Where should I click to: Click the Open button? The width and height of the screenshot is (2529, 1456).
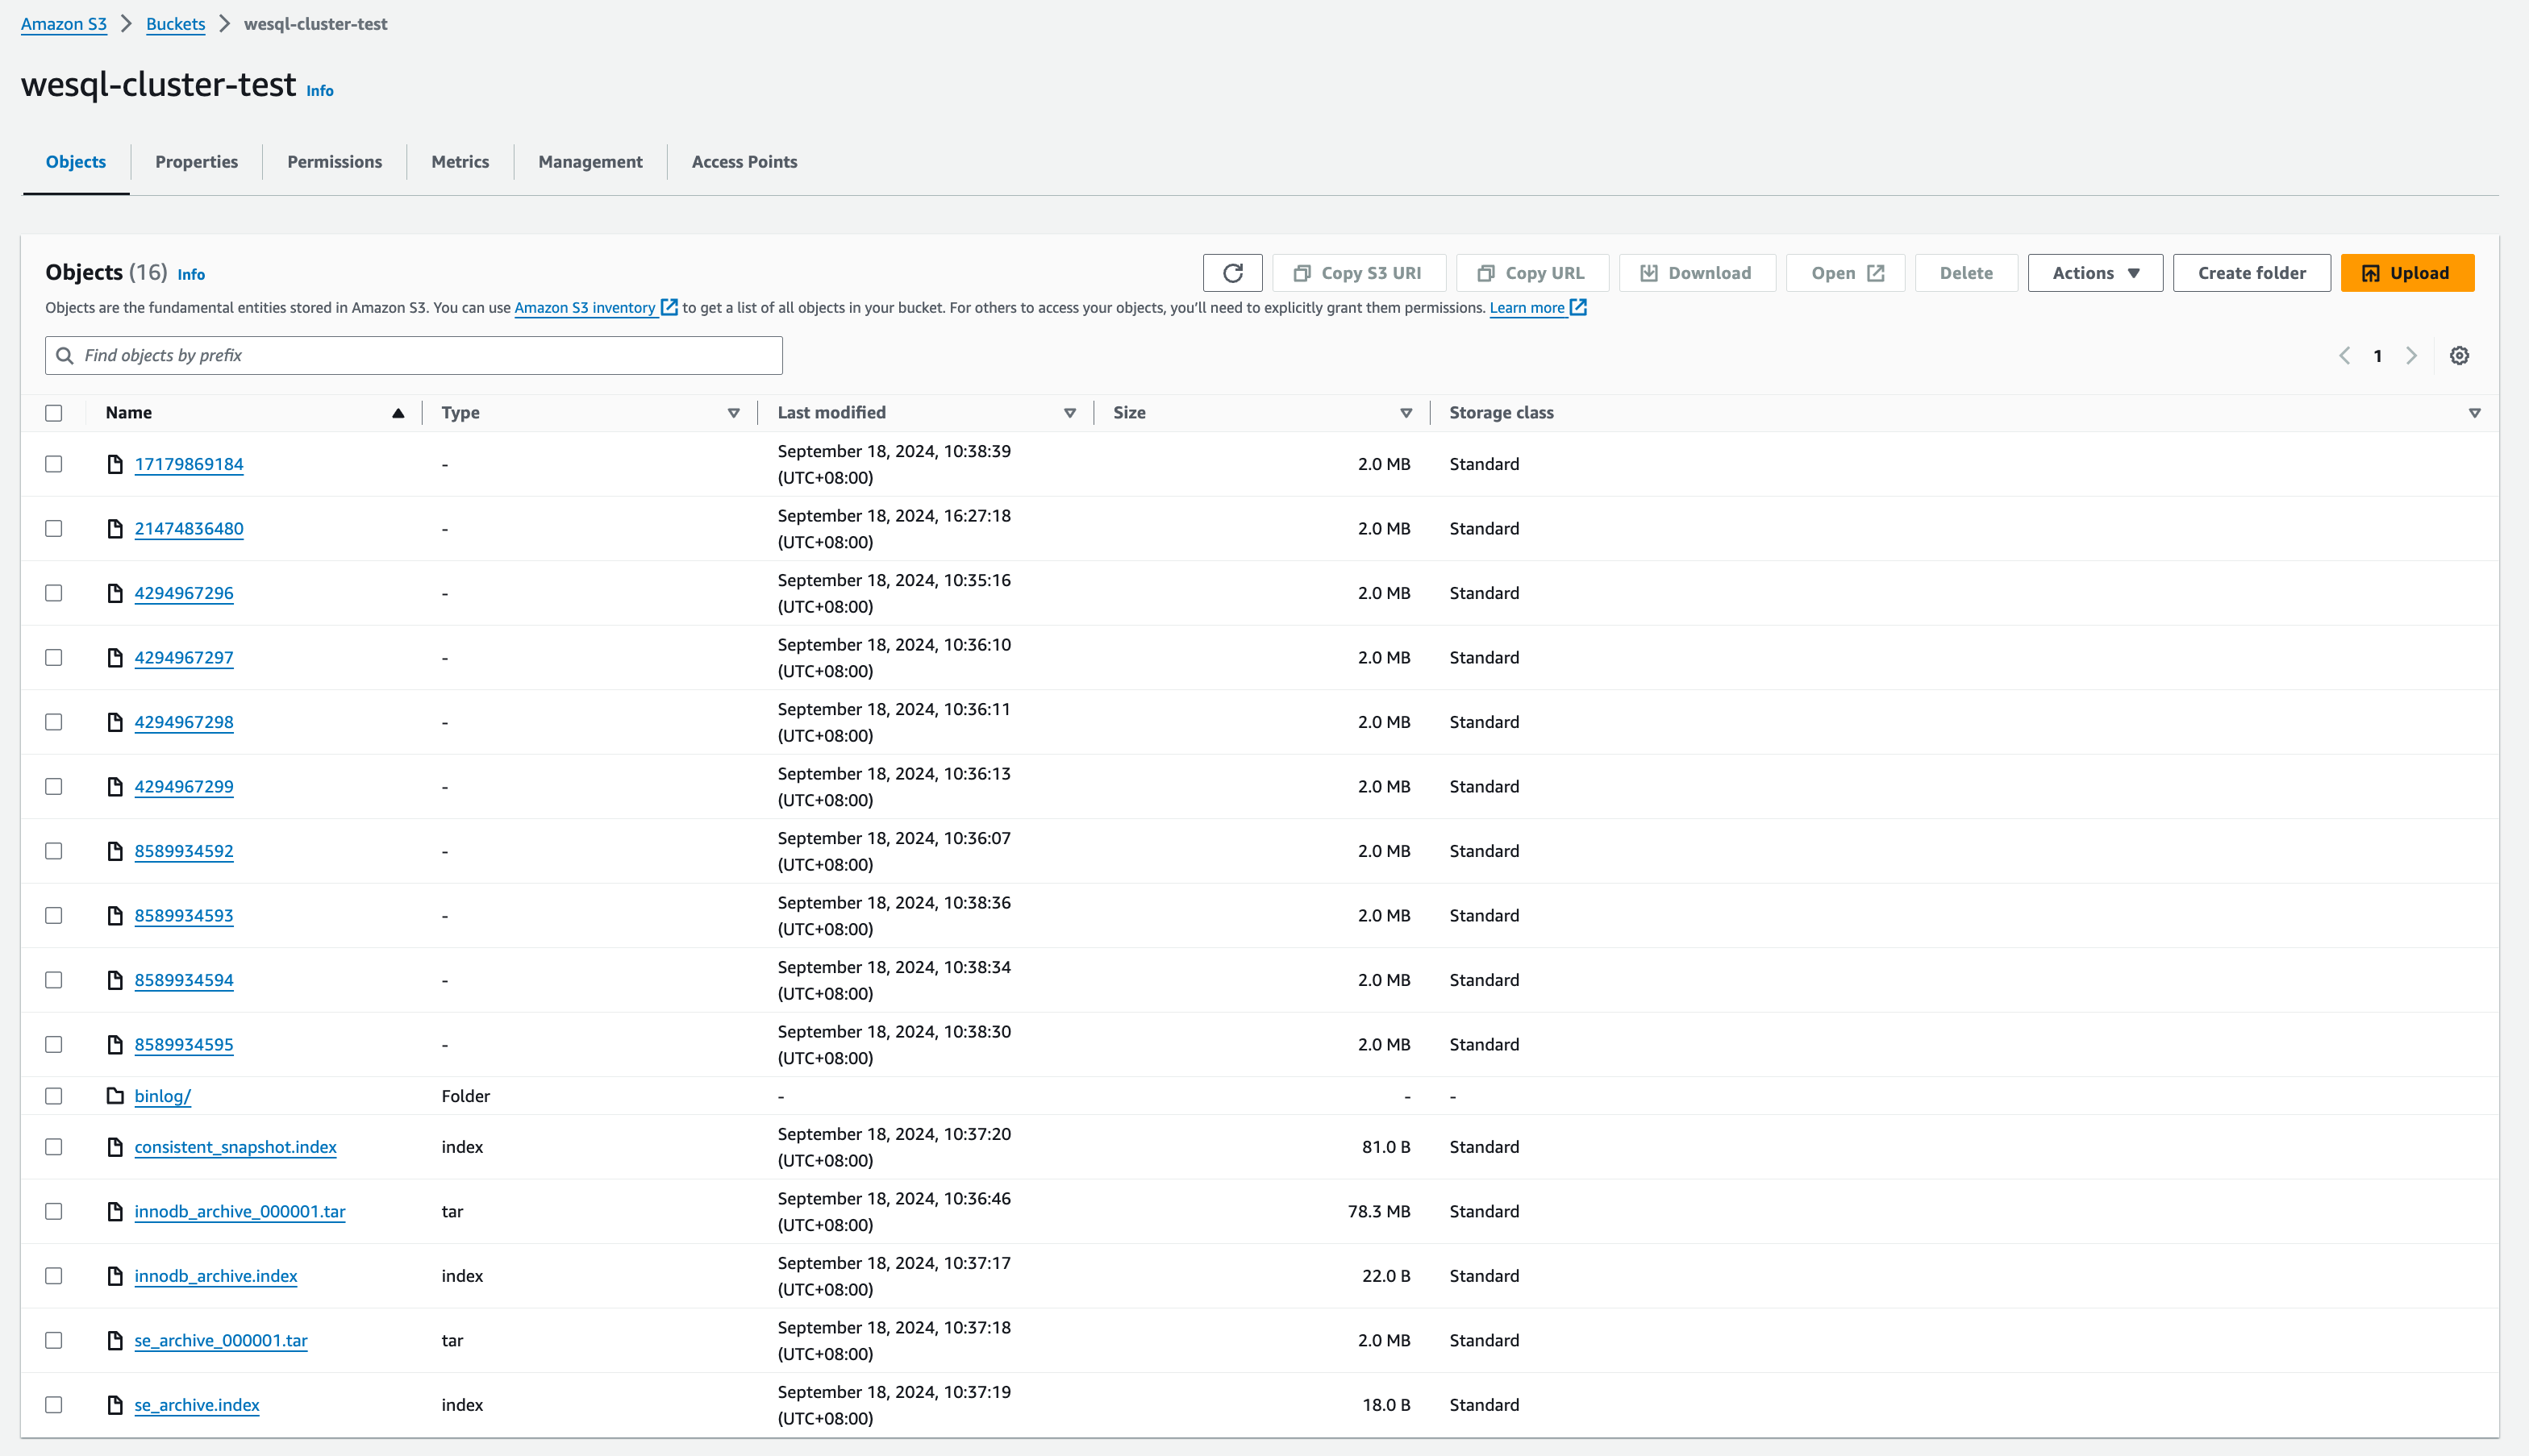click(1845, 273)
